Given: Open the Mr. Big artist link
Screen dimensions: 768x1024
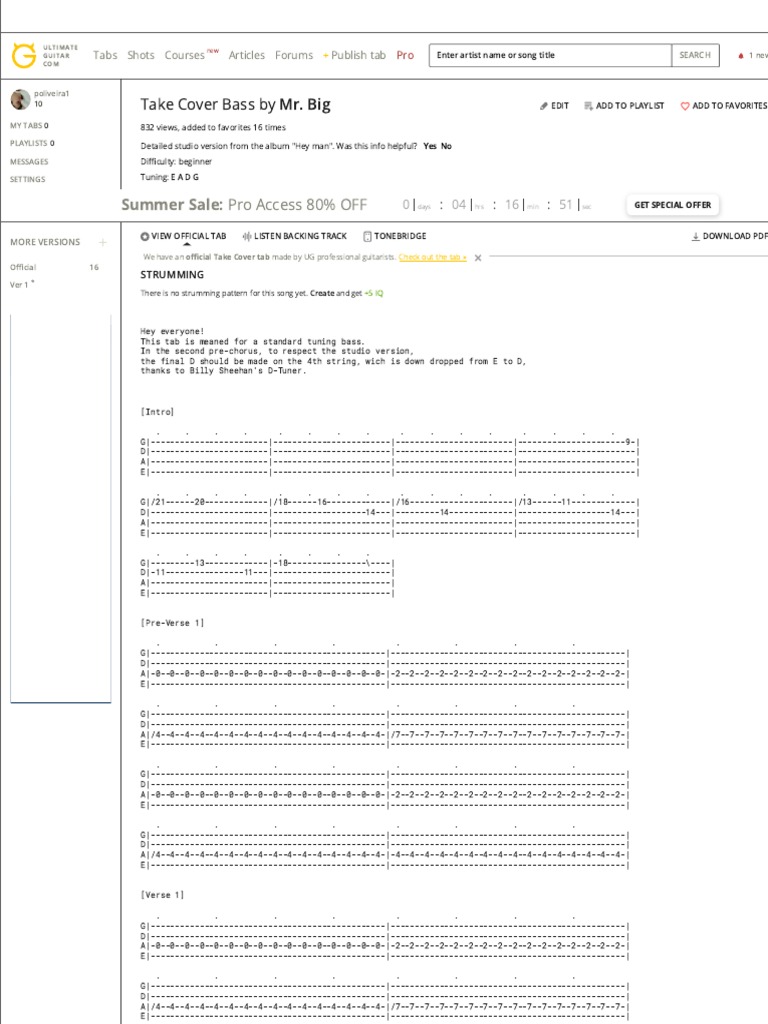Looking at the screenshot, I should 305,104.
